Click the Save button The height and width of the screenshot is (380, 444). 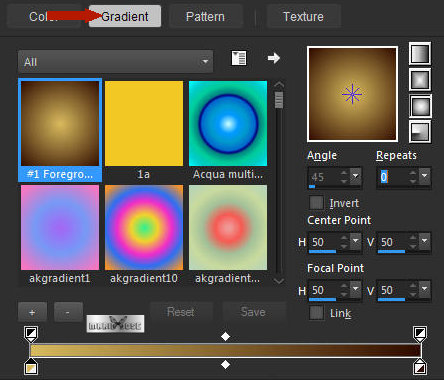click(x=253, y=312)
